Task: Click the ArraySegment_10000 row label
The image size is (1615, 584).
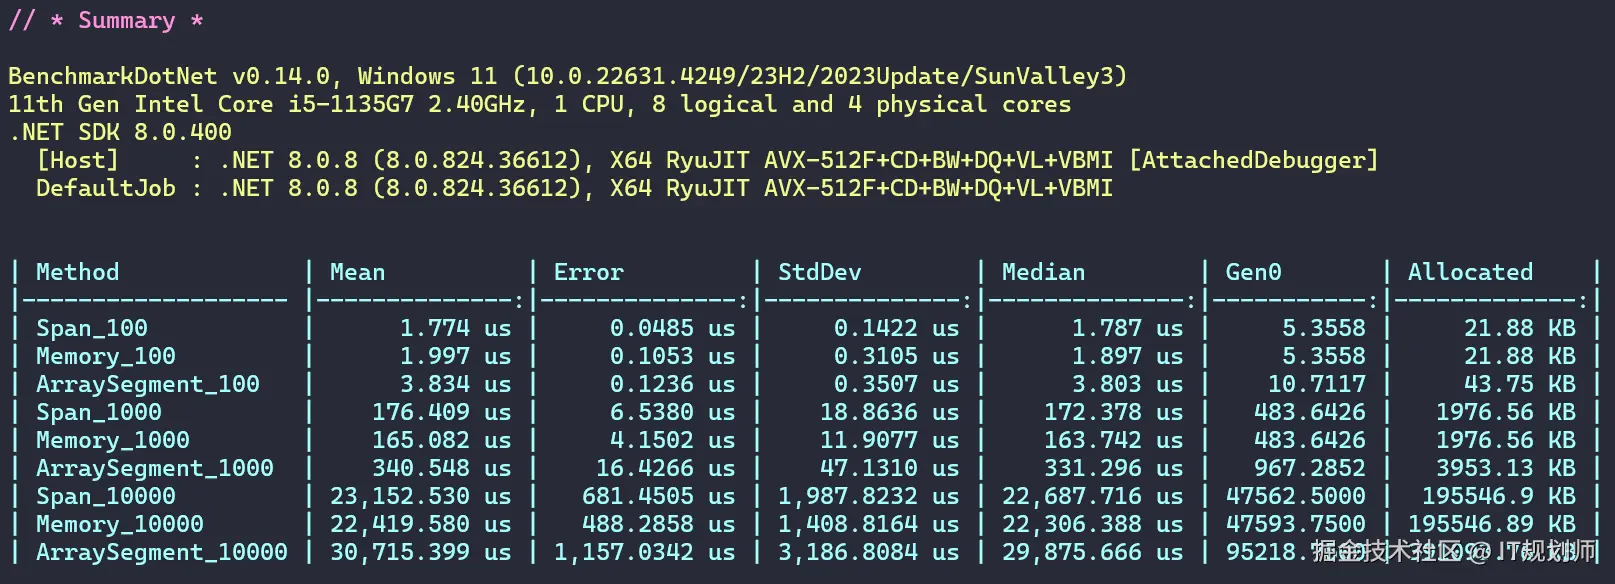Action: pyautogui.click(x=162, y=552)
